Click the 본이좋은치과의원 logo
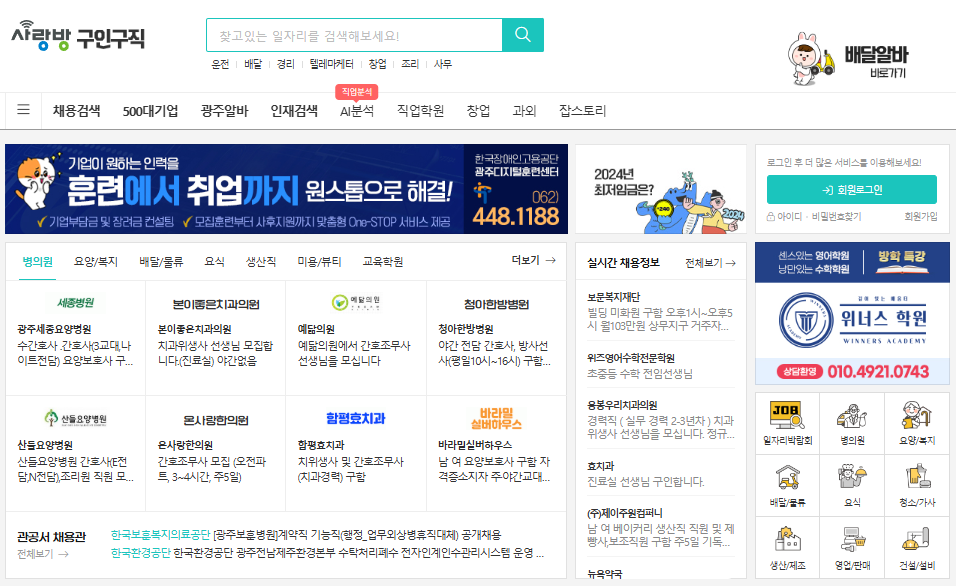 [216, 304]
